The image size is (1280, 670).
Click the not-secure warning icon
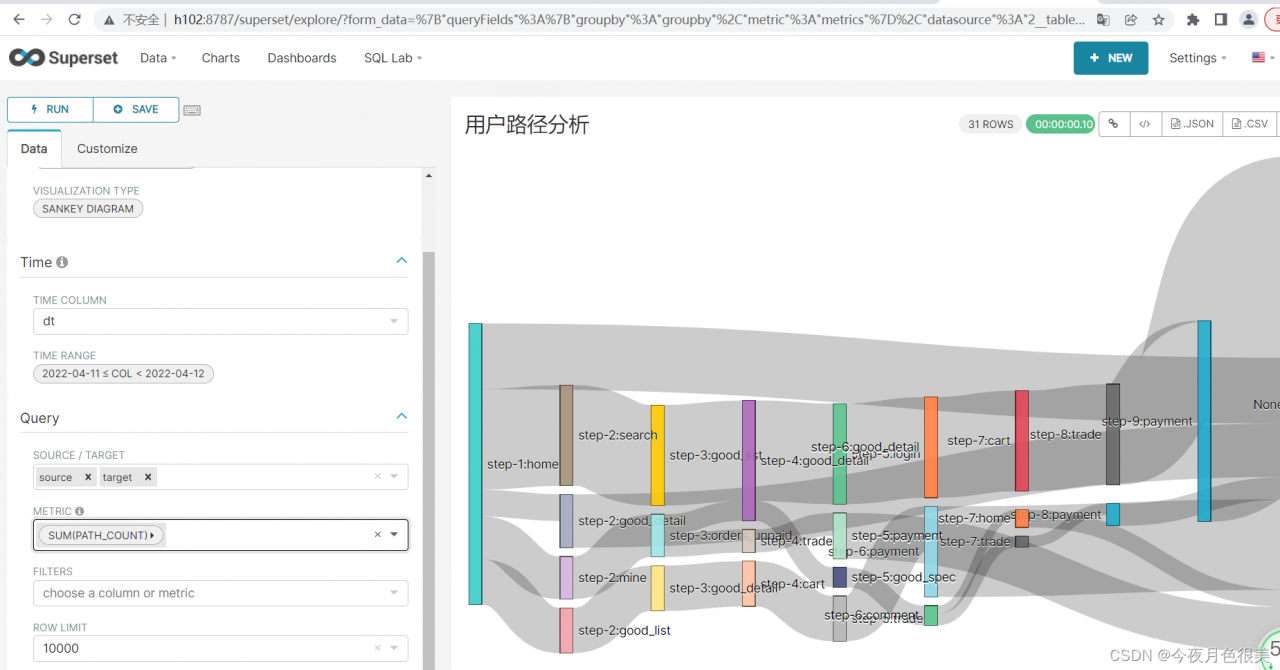(108, 19)
